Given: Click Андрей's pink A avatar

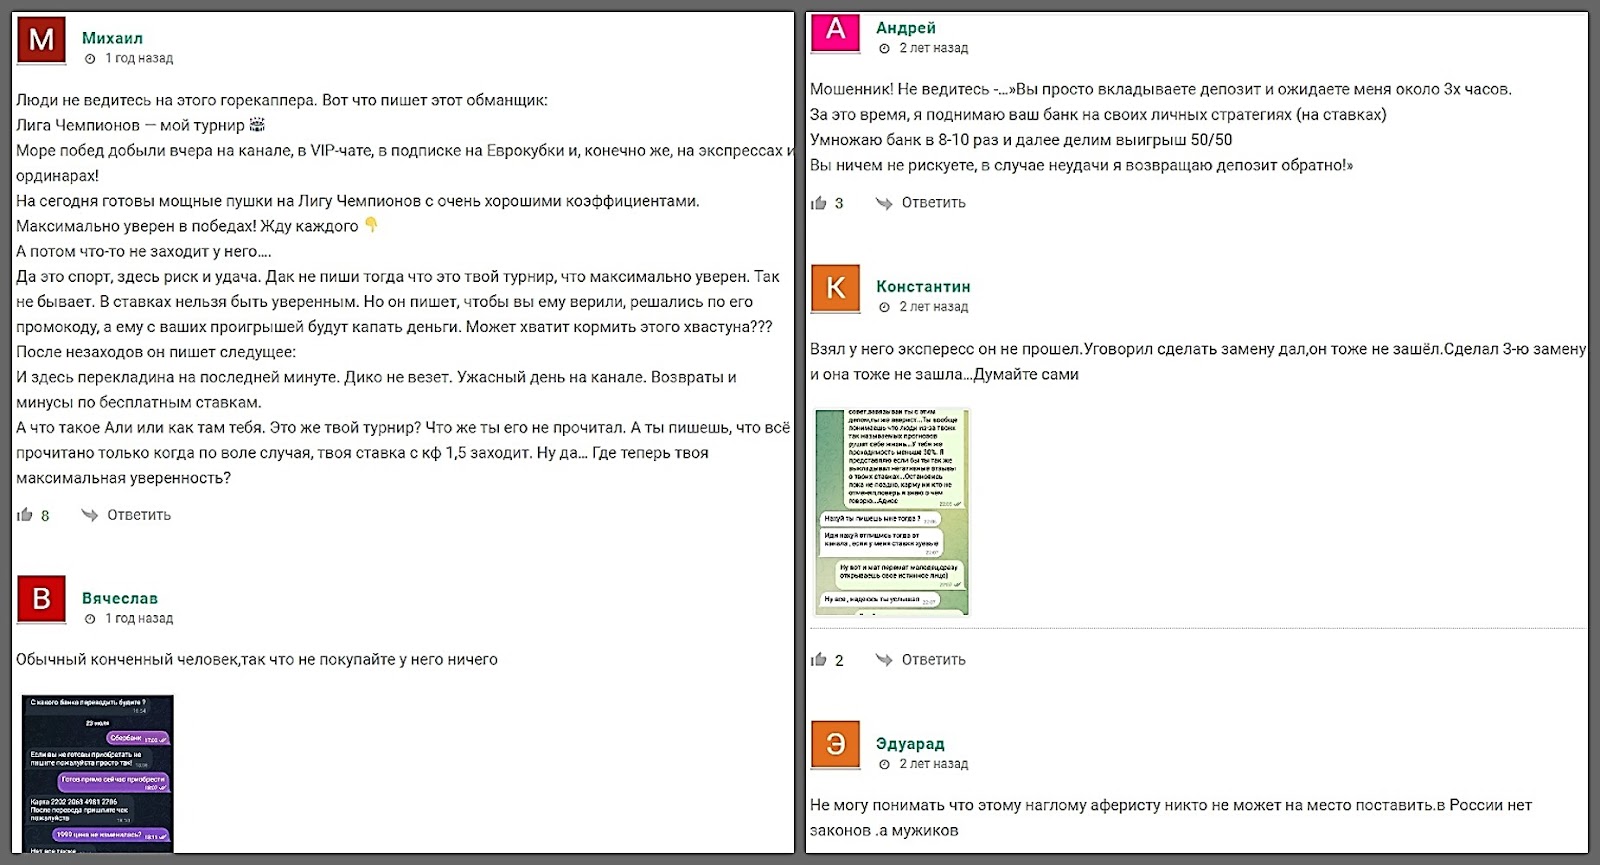Looking at the screenshot, I should coord(835,31).
